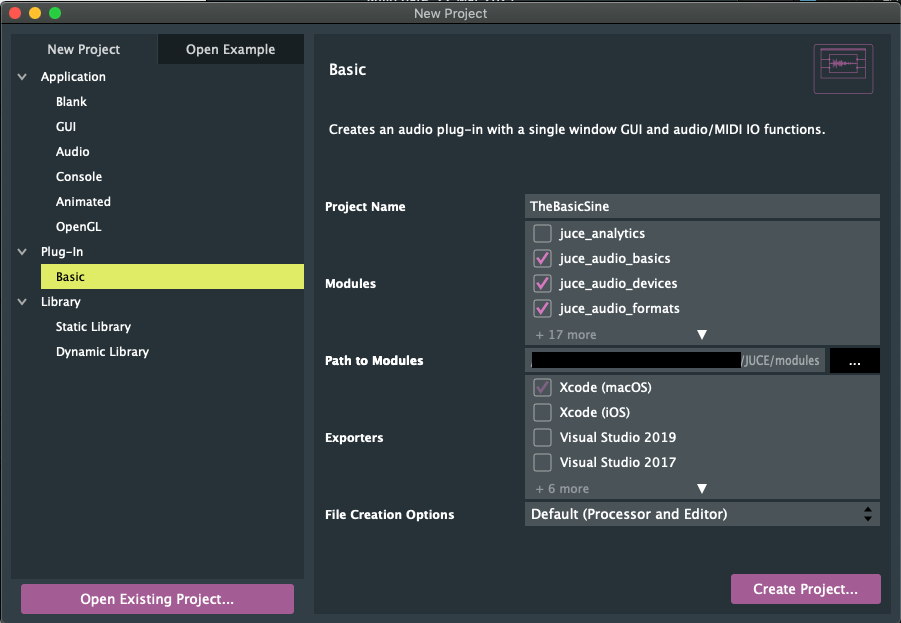Collapse the Plug-In tree chevron
This screenshot has height=623, width=901.
[22, 252]
